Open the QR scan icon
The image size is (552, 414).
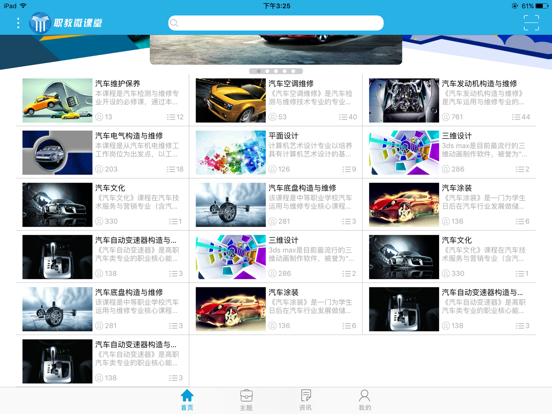531,23
